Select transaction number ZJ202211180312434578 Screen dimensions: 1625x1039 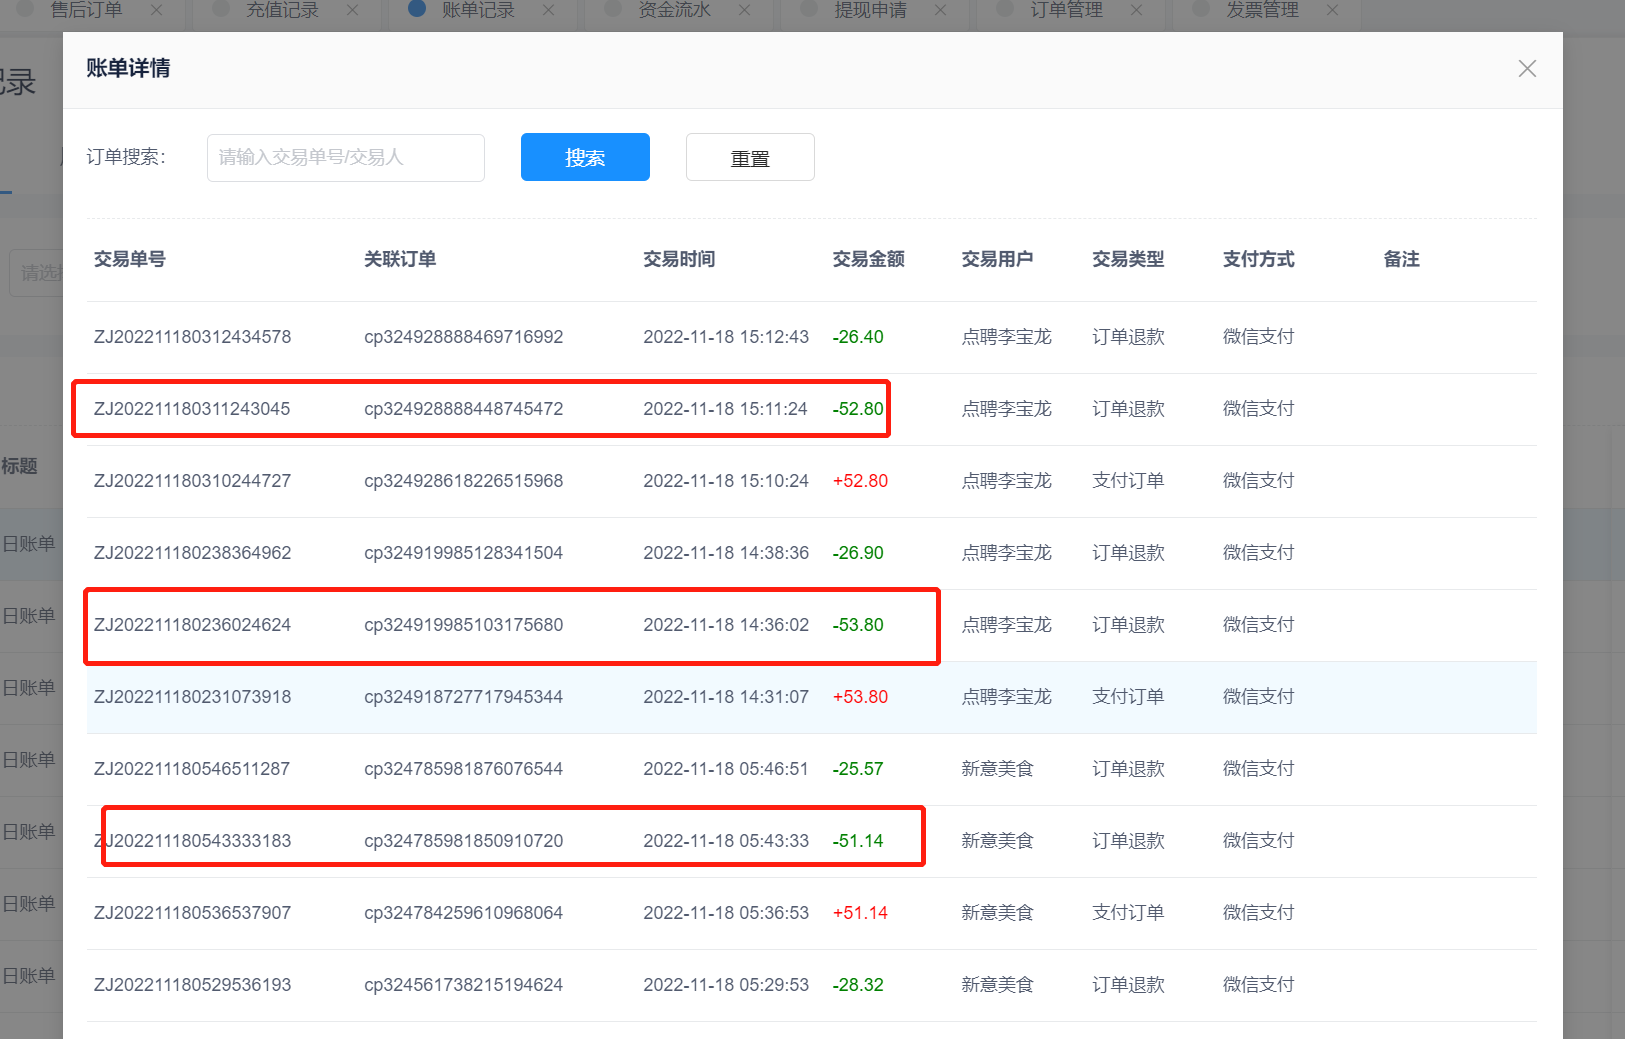pyautogui.click(x=193, y=337)
